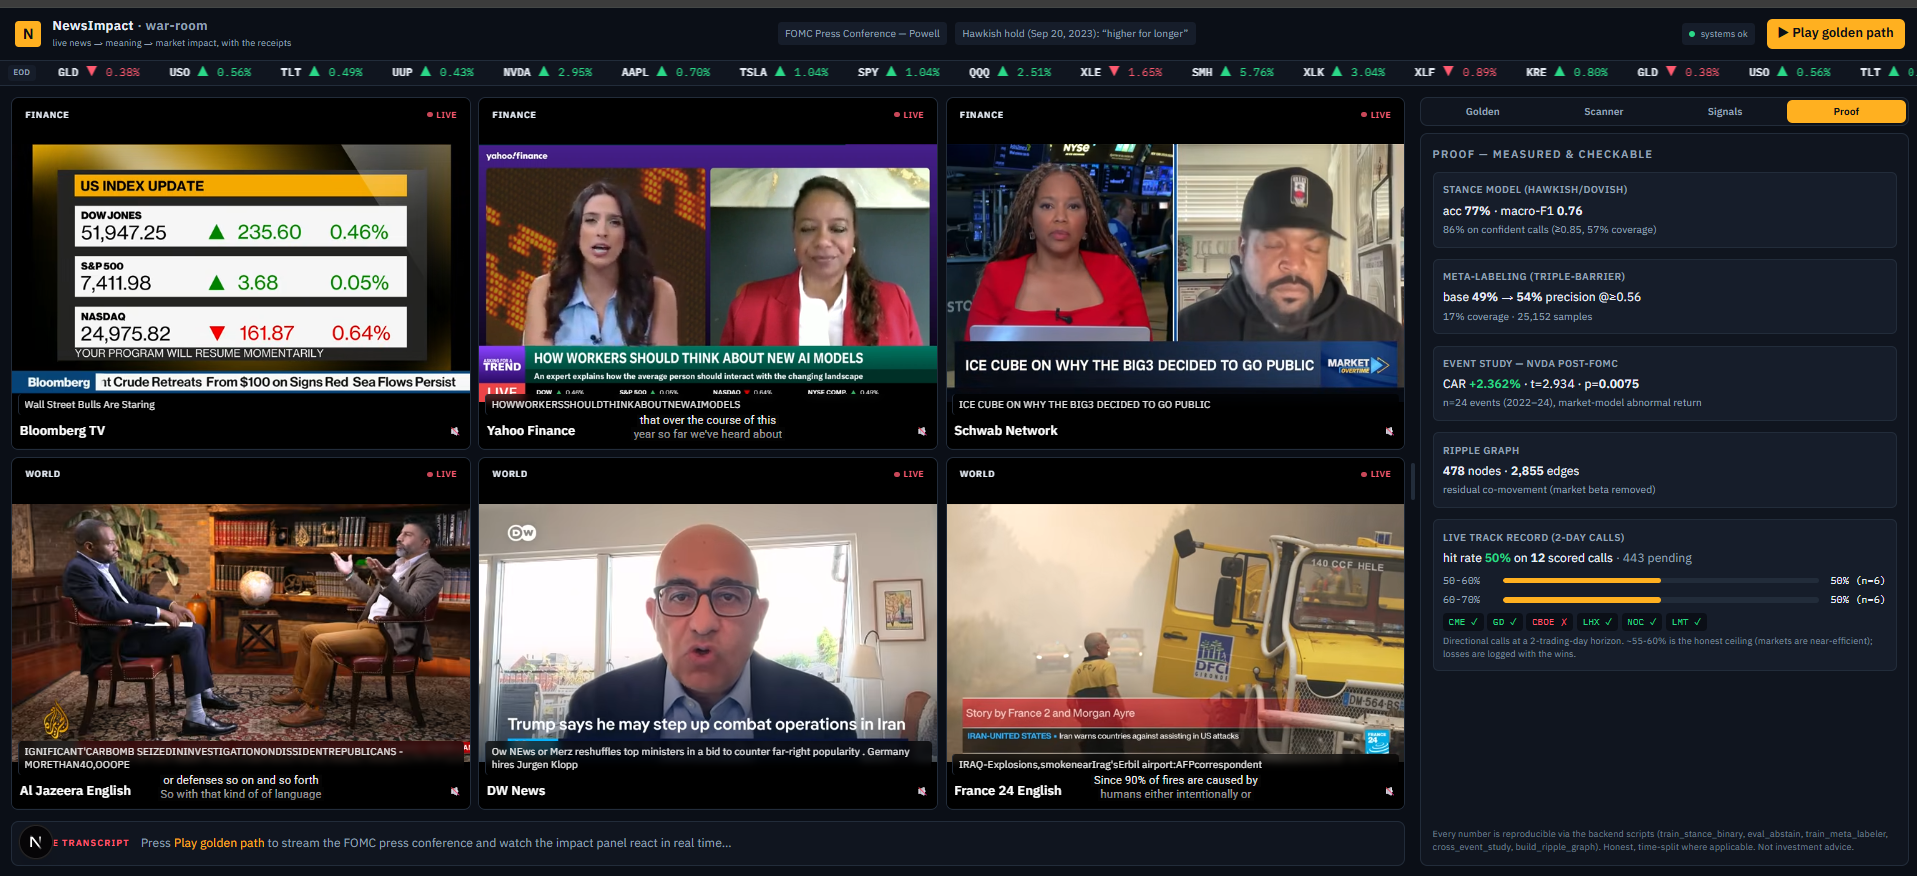Viewport: 1917px width, 876px height.
Task: Open the Scanner tab
Action: [1603, 112]
